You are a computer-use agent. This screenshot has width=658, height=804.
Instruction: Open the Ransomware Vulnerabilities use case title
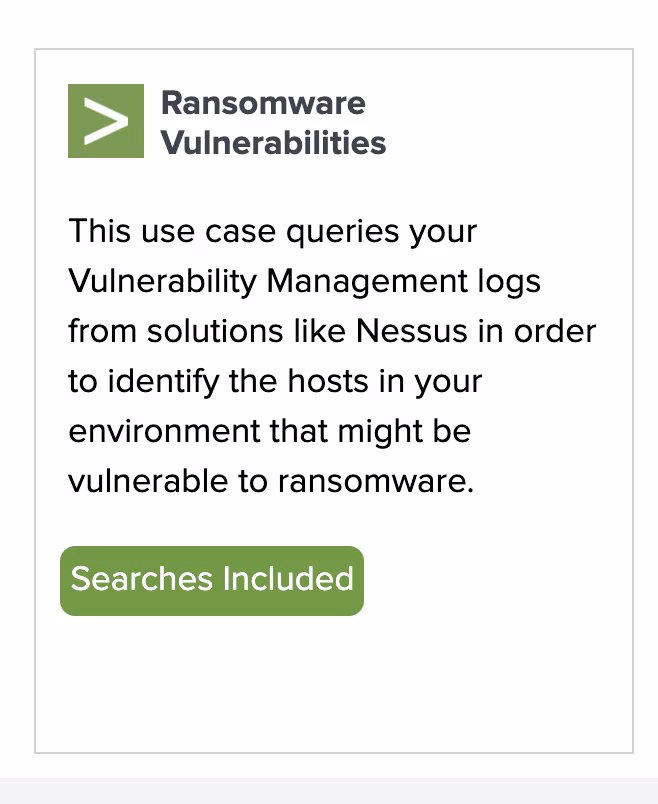(x=273, y=123)
